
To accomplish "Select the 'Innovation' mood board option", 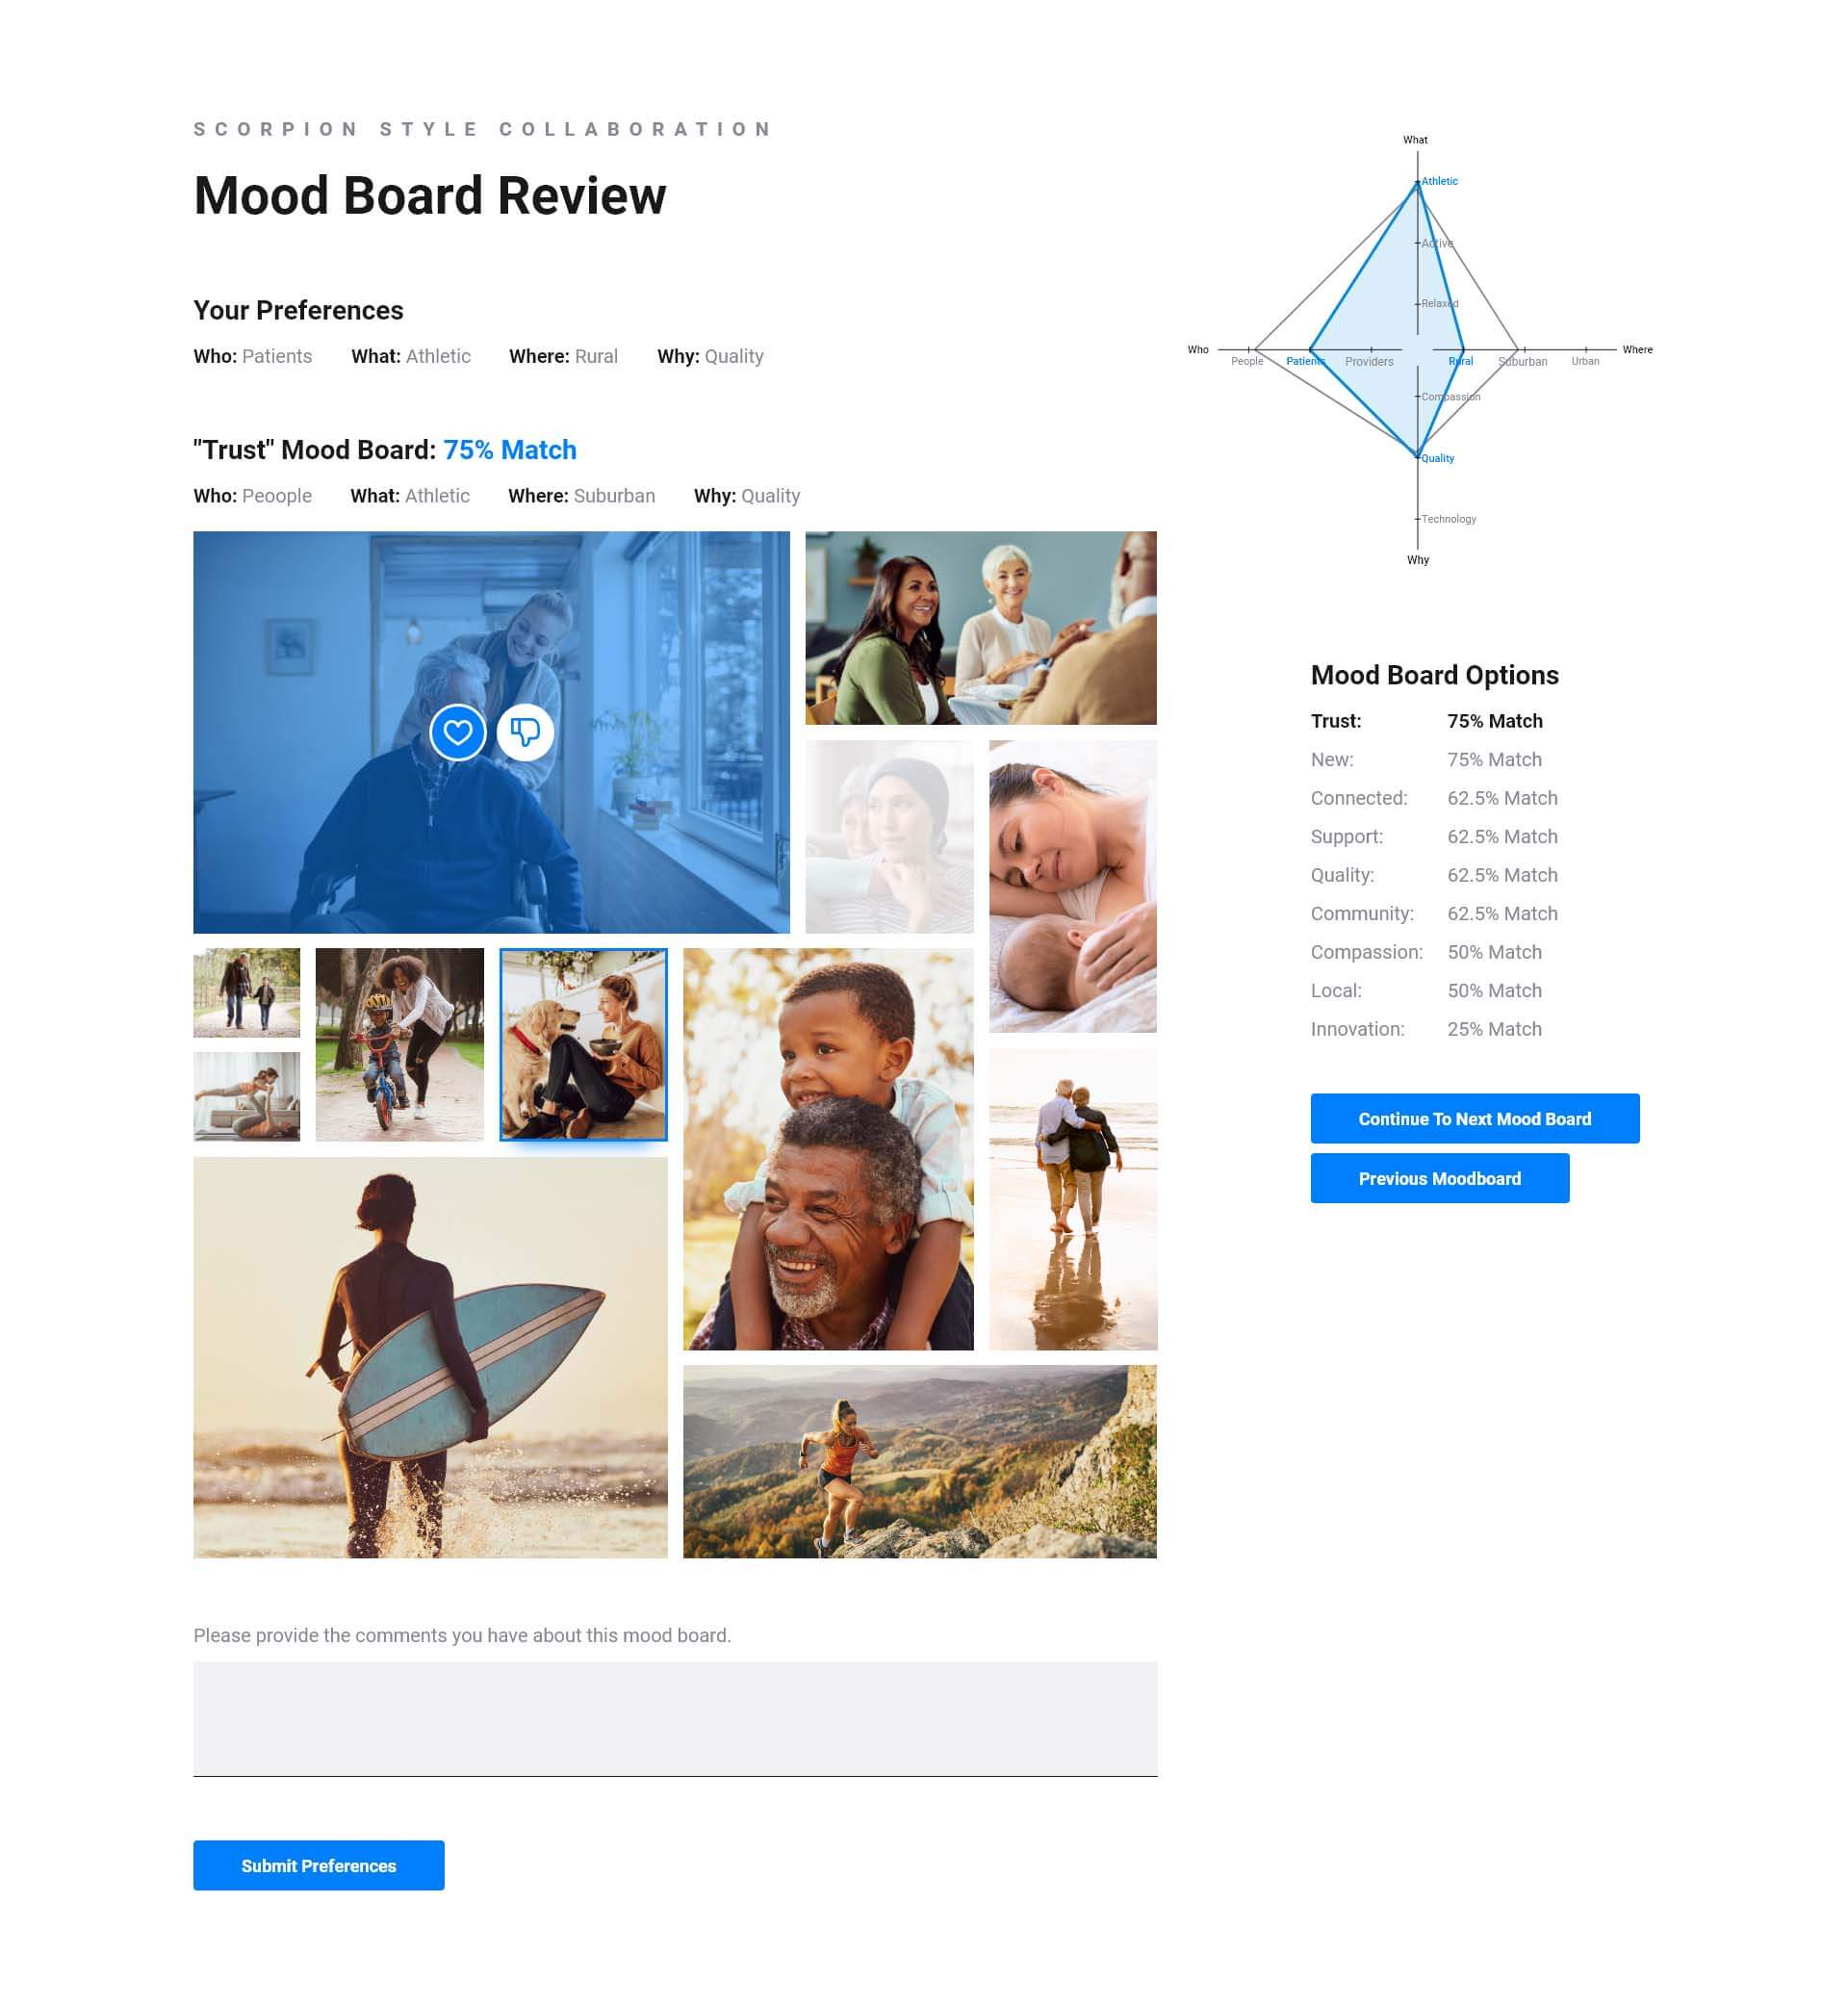I will 1357,1029.
